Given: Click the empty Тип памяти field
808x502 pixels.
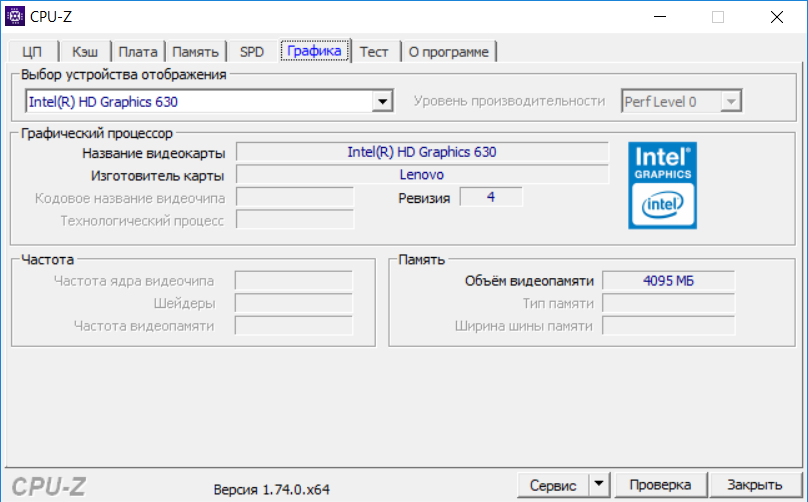Looking at the screenshot, I should (x=668, y=303).
